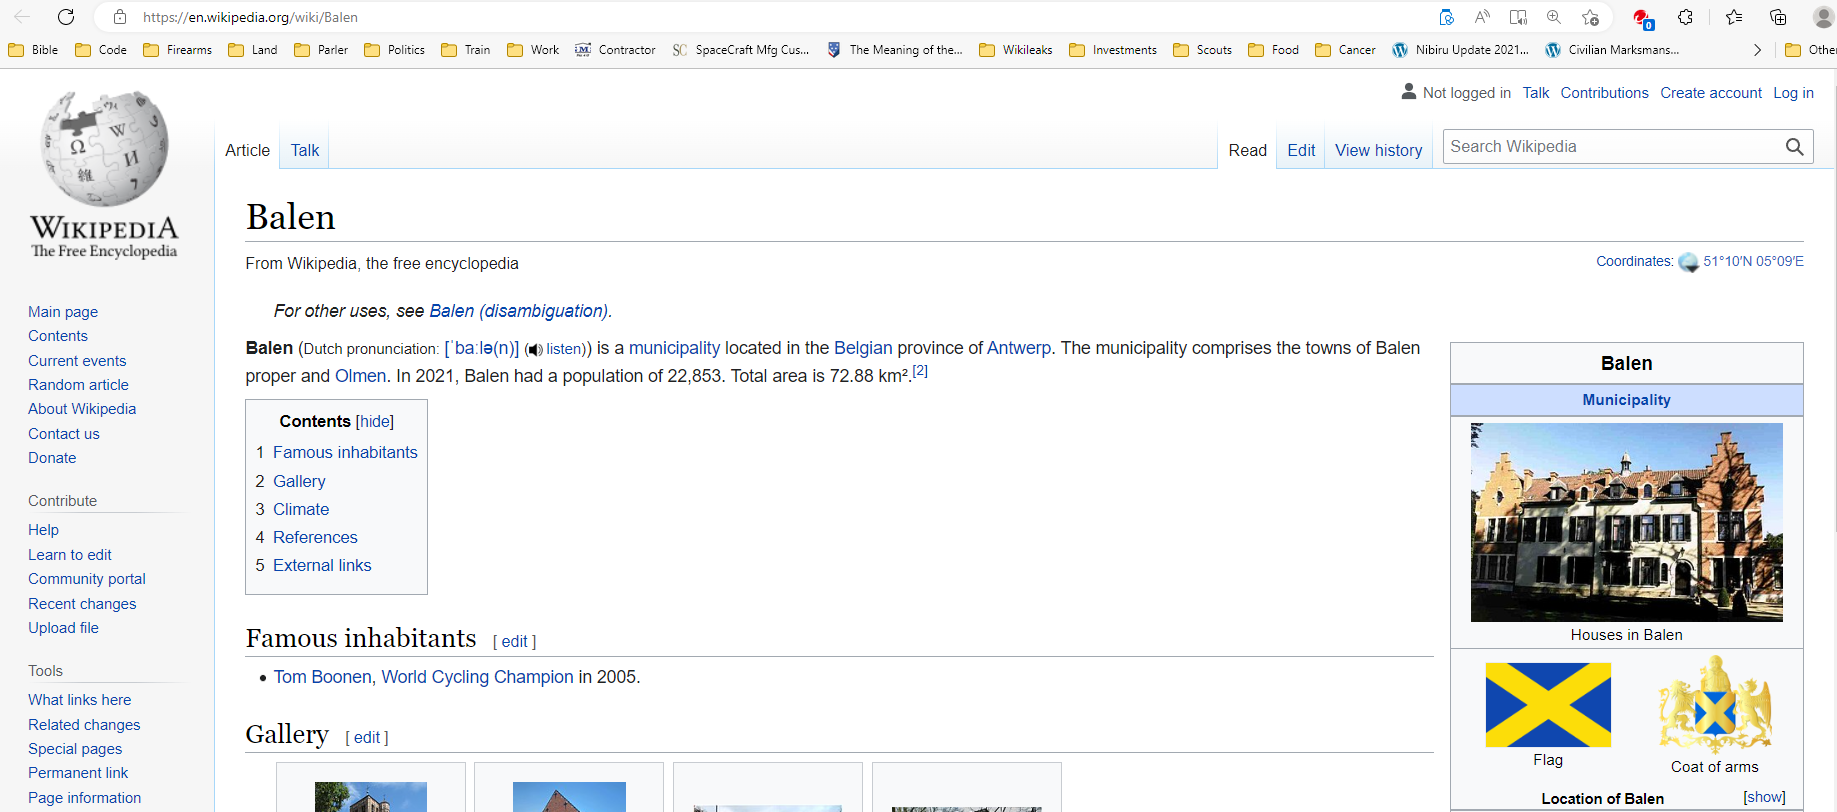Screen dimensions: 1837x812
Task: Click the Search Wikipedia field
Action: click(x=1612, y=147)
